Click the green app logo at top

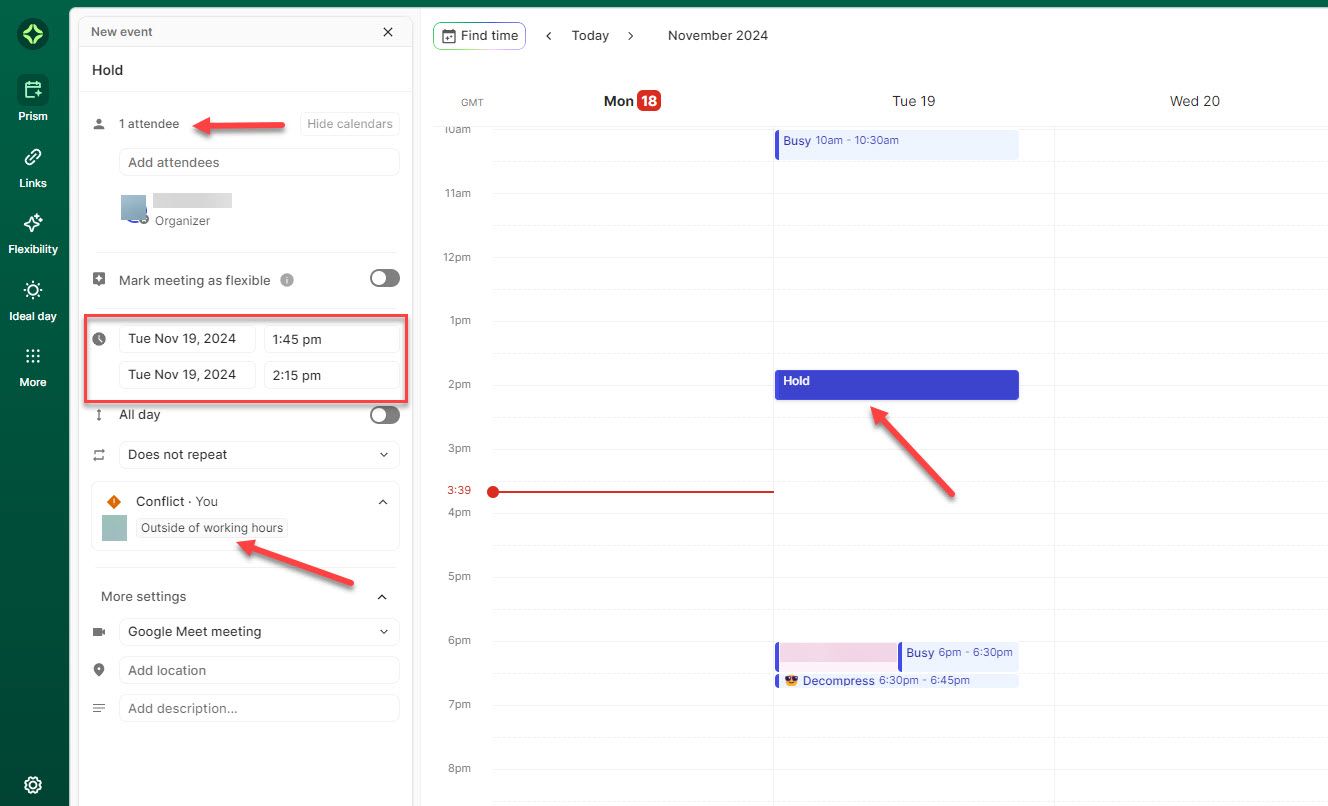click(33, 34)
